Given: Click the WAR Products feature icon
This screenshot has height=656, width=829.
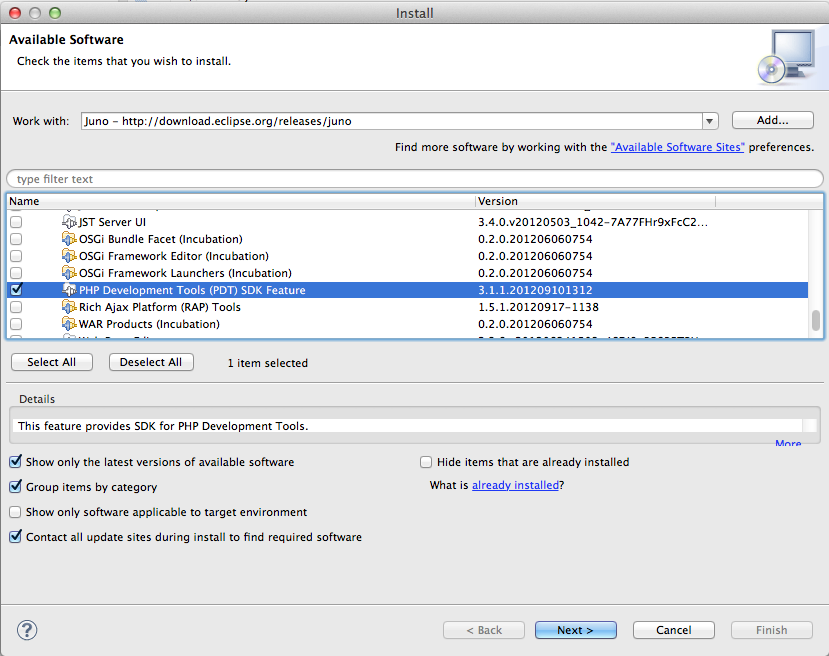Looking at the screenshot, I should click(69, 324).
